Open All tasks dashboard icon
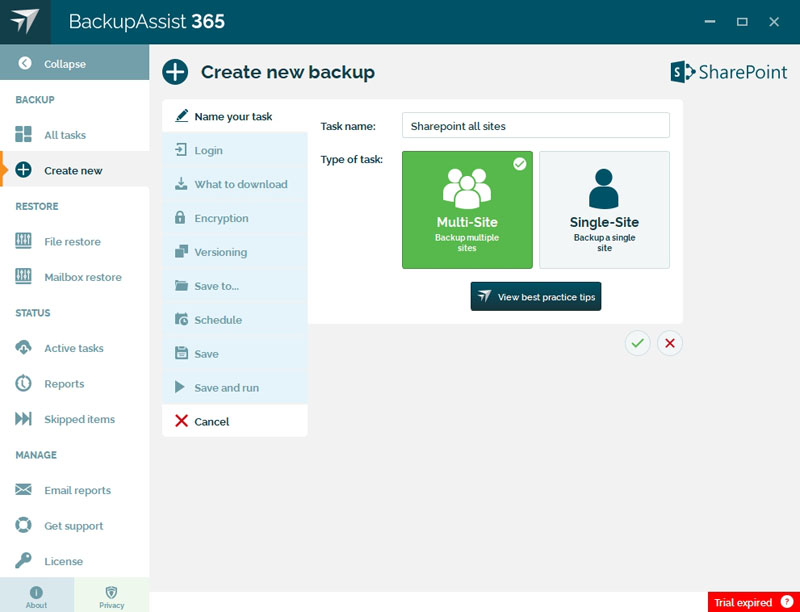This screenshot has width=800, height=612. coord(23,134)
